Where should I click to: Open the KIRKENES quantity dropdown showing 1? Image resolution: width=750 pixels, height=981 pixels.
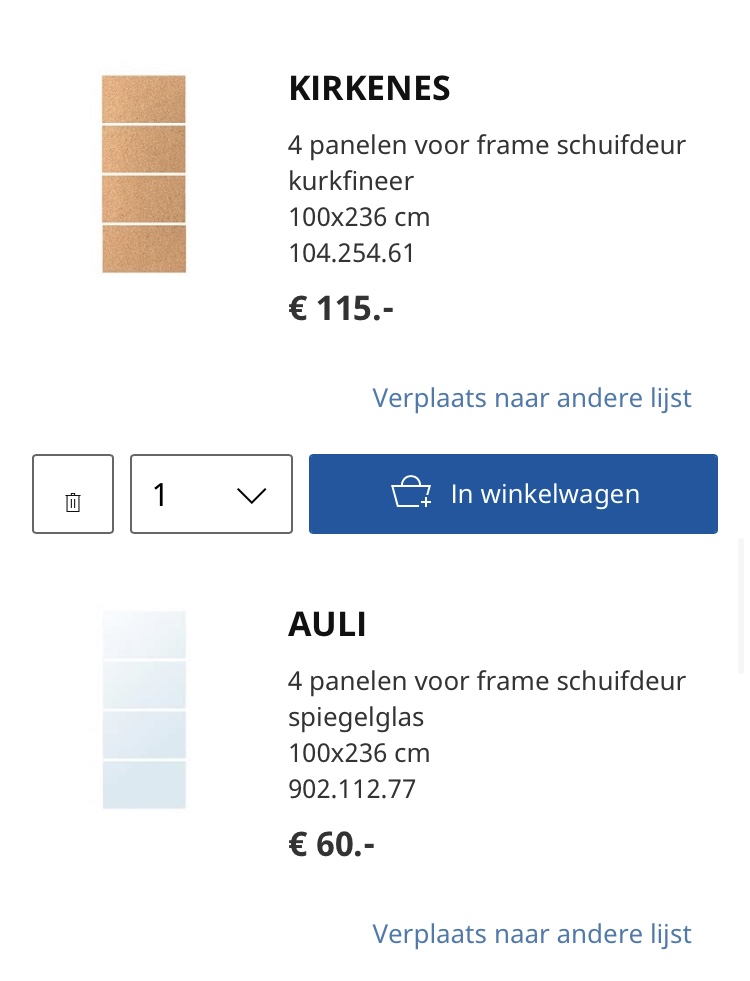point(211,494)
